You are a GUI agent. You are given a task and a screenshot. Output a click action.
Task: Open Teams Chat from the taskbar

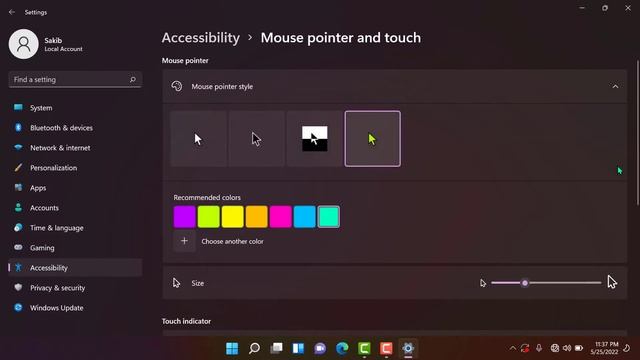[x=320, y=348]
